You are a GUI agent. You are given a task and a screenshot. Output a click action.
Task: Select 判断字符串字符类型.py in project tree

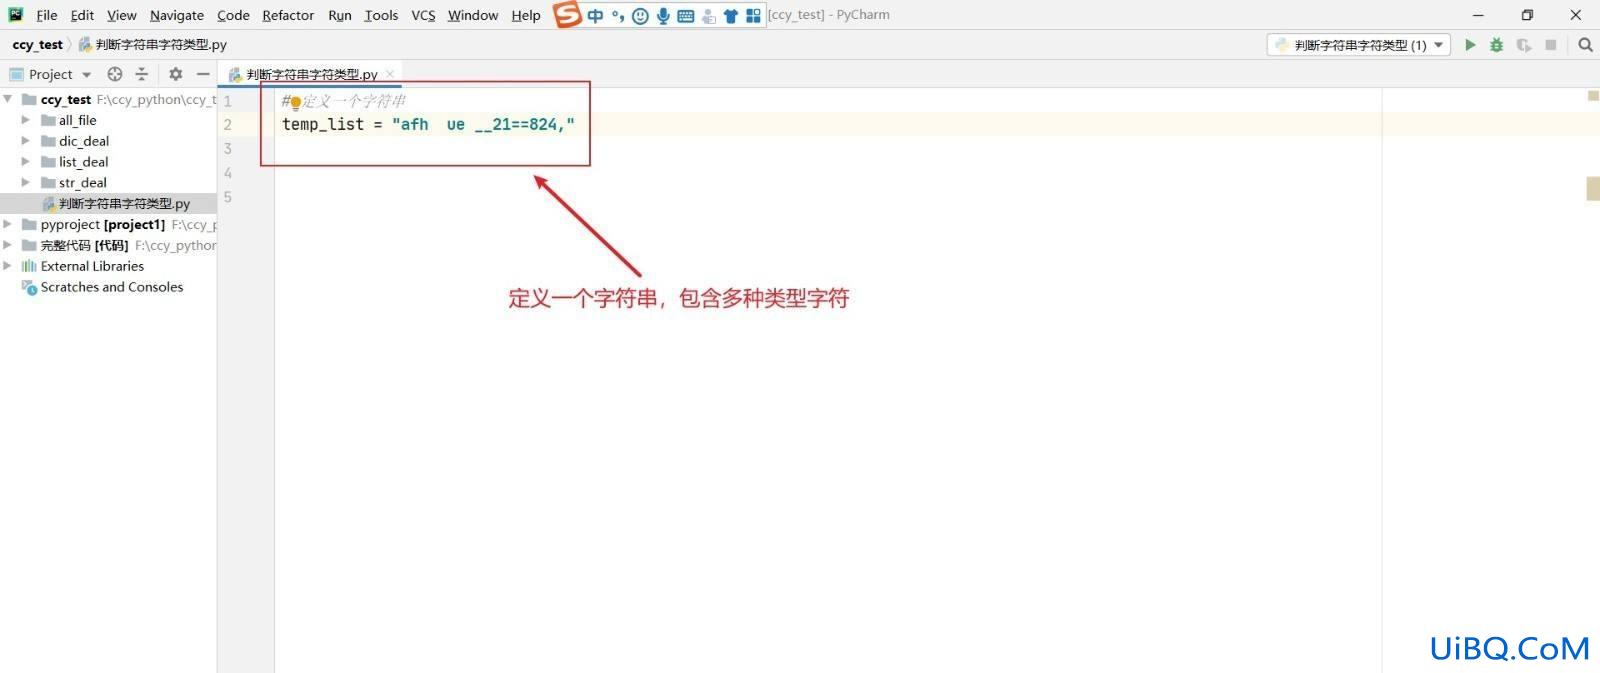point(108,204)
